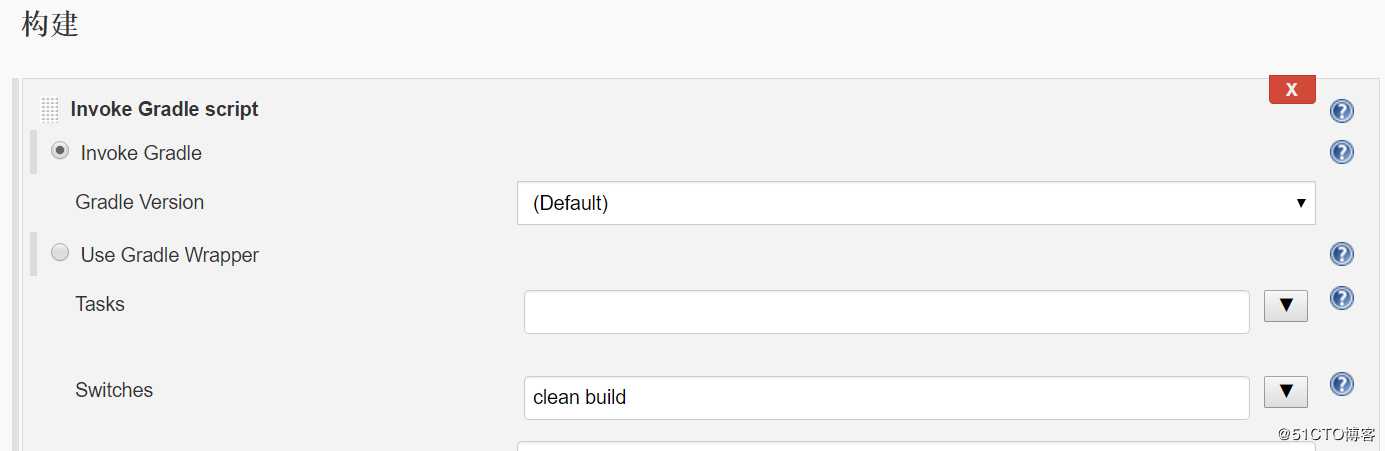Show help for the Invoke Gradle option
Image resolution: width=1385 pixels, height=451 pixels.
click(x=1341, y=152)
